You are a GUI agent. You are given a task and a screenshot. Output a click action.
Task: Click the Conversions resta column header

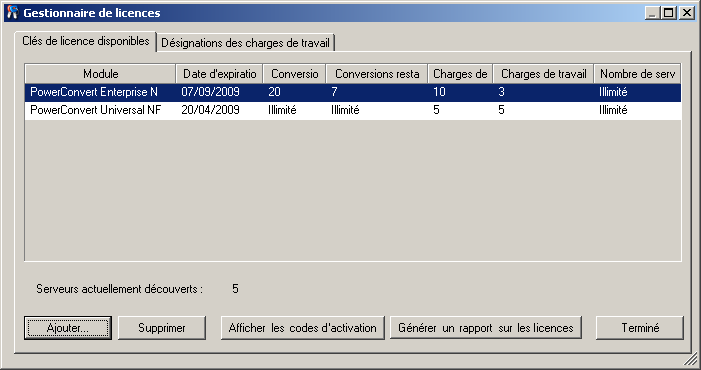tap(377, 74)
